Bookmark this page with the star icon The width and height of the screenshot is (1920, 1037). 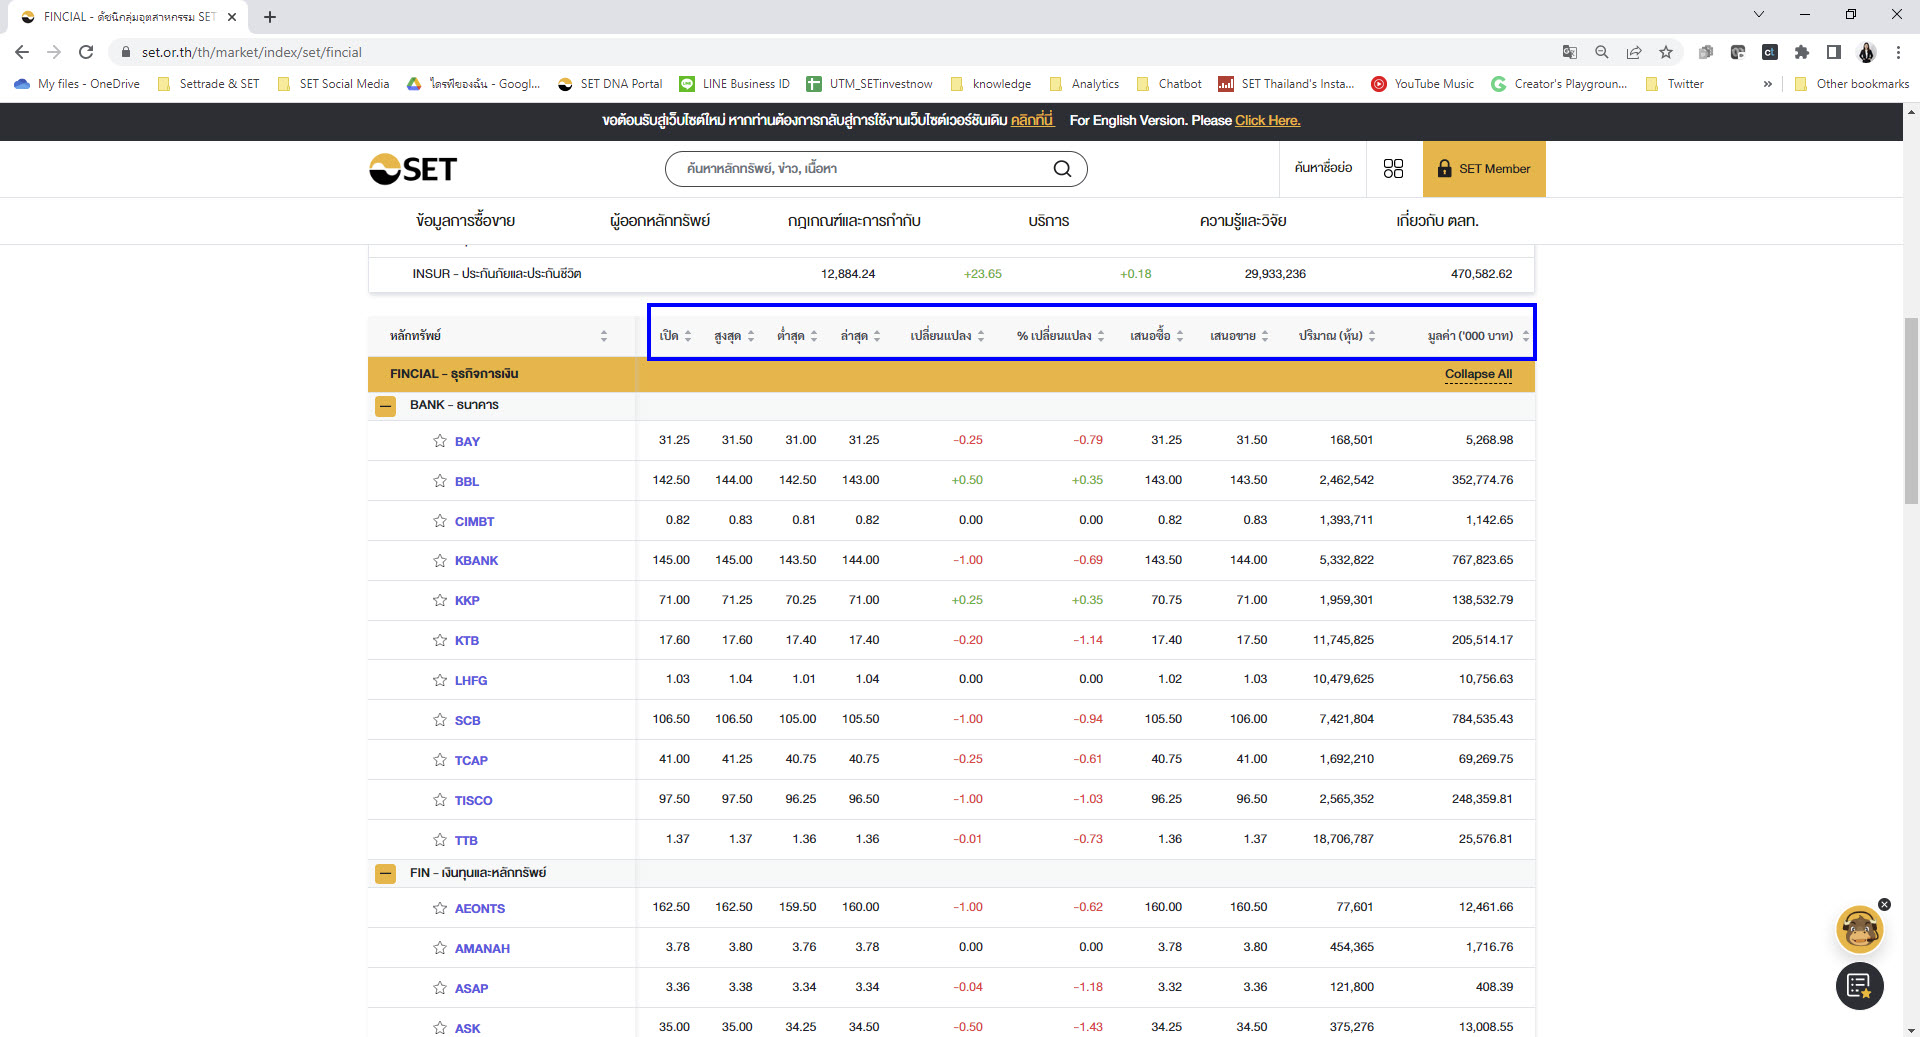click(x=1665, y=52)
